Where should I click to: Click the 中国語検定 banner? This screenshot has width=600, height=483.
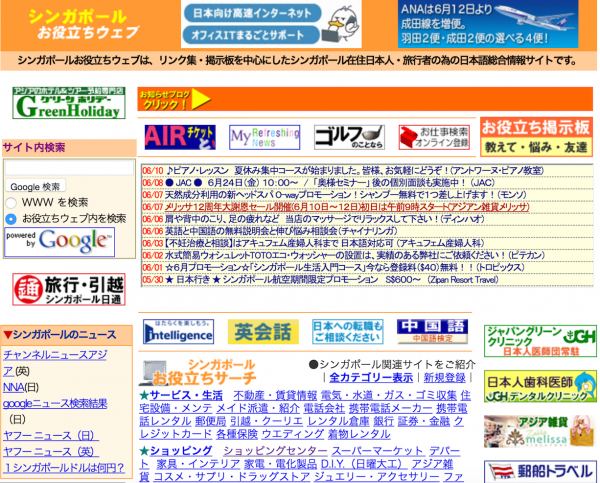[432, 331]
